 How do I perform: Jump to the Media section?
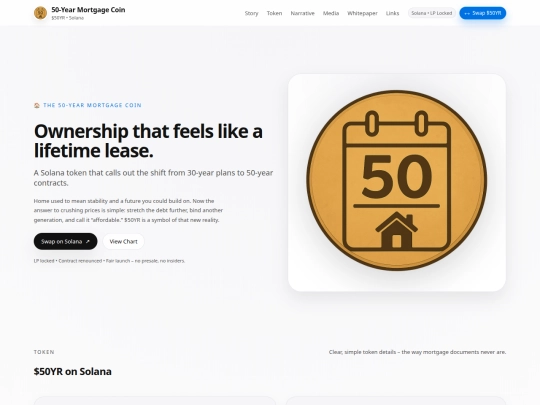[331, 13]
